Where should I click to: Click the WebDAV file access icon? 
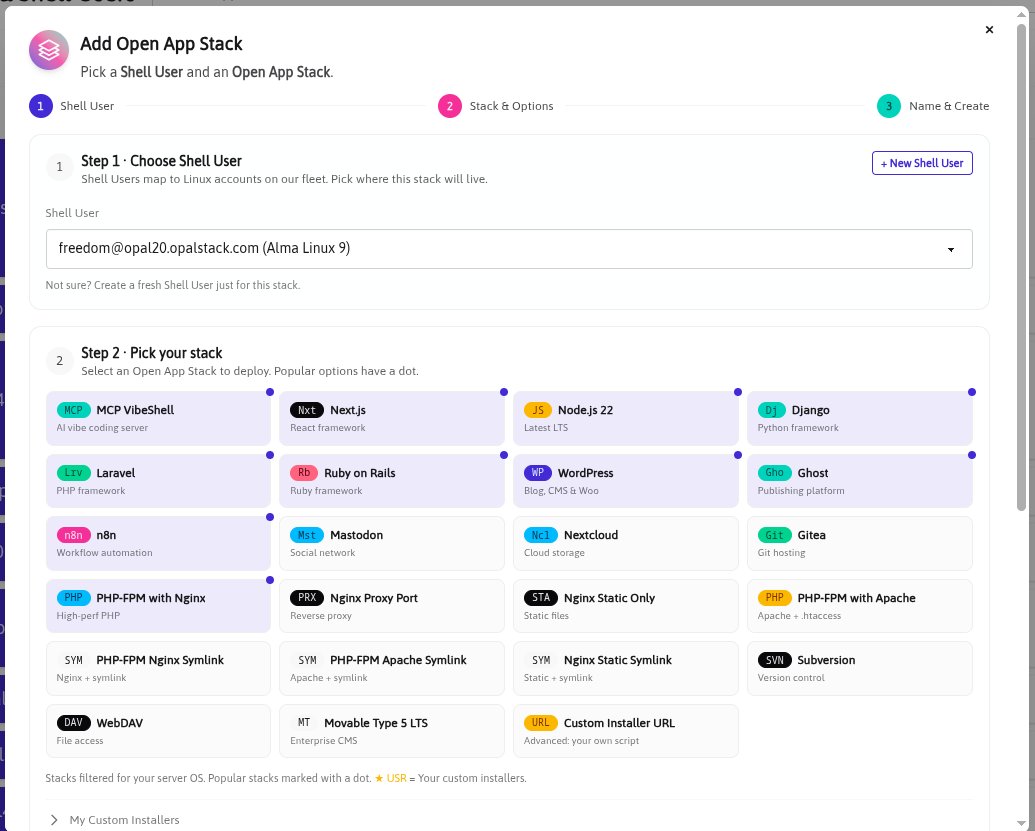click(71, 722)
